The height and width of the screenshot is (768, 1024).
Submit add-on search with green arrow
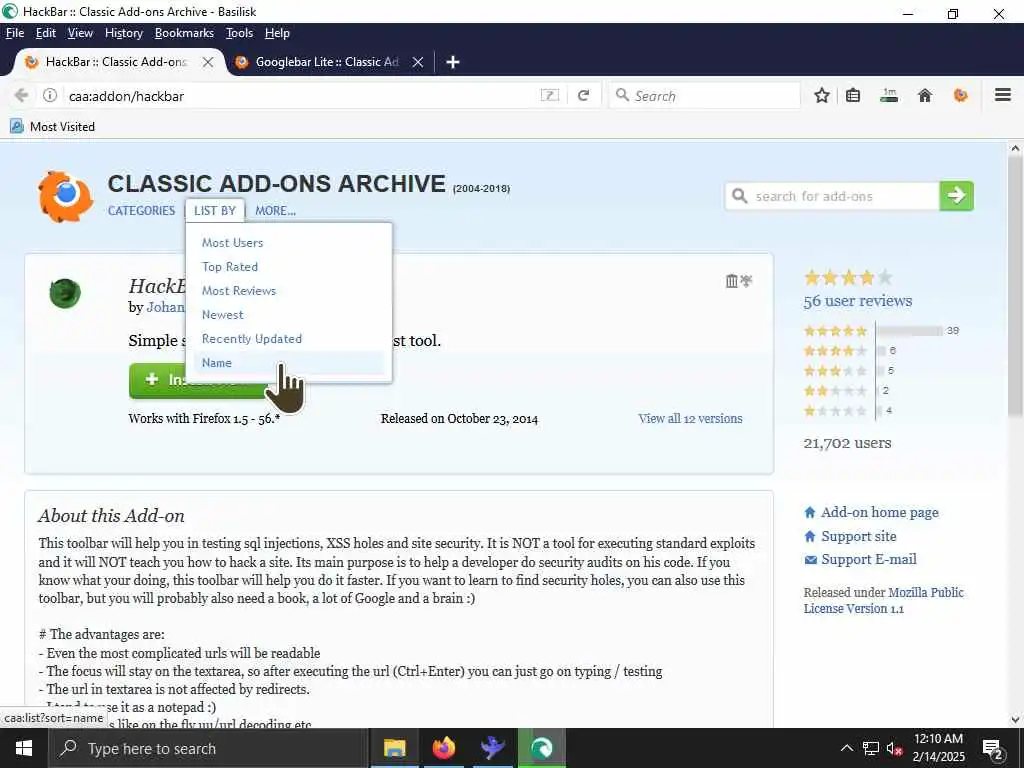pos(956,196)
